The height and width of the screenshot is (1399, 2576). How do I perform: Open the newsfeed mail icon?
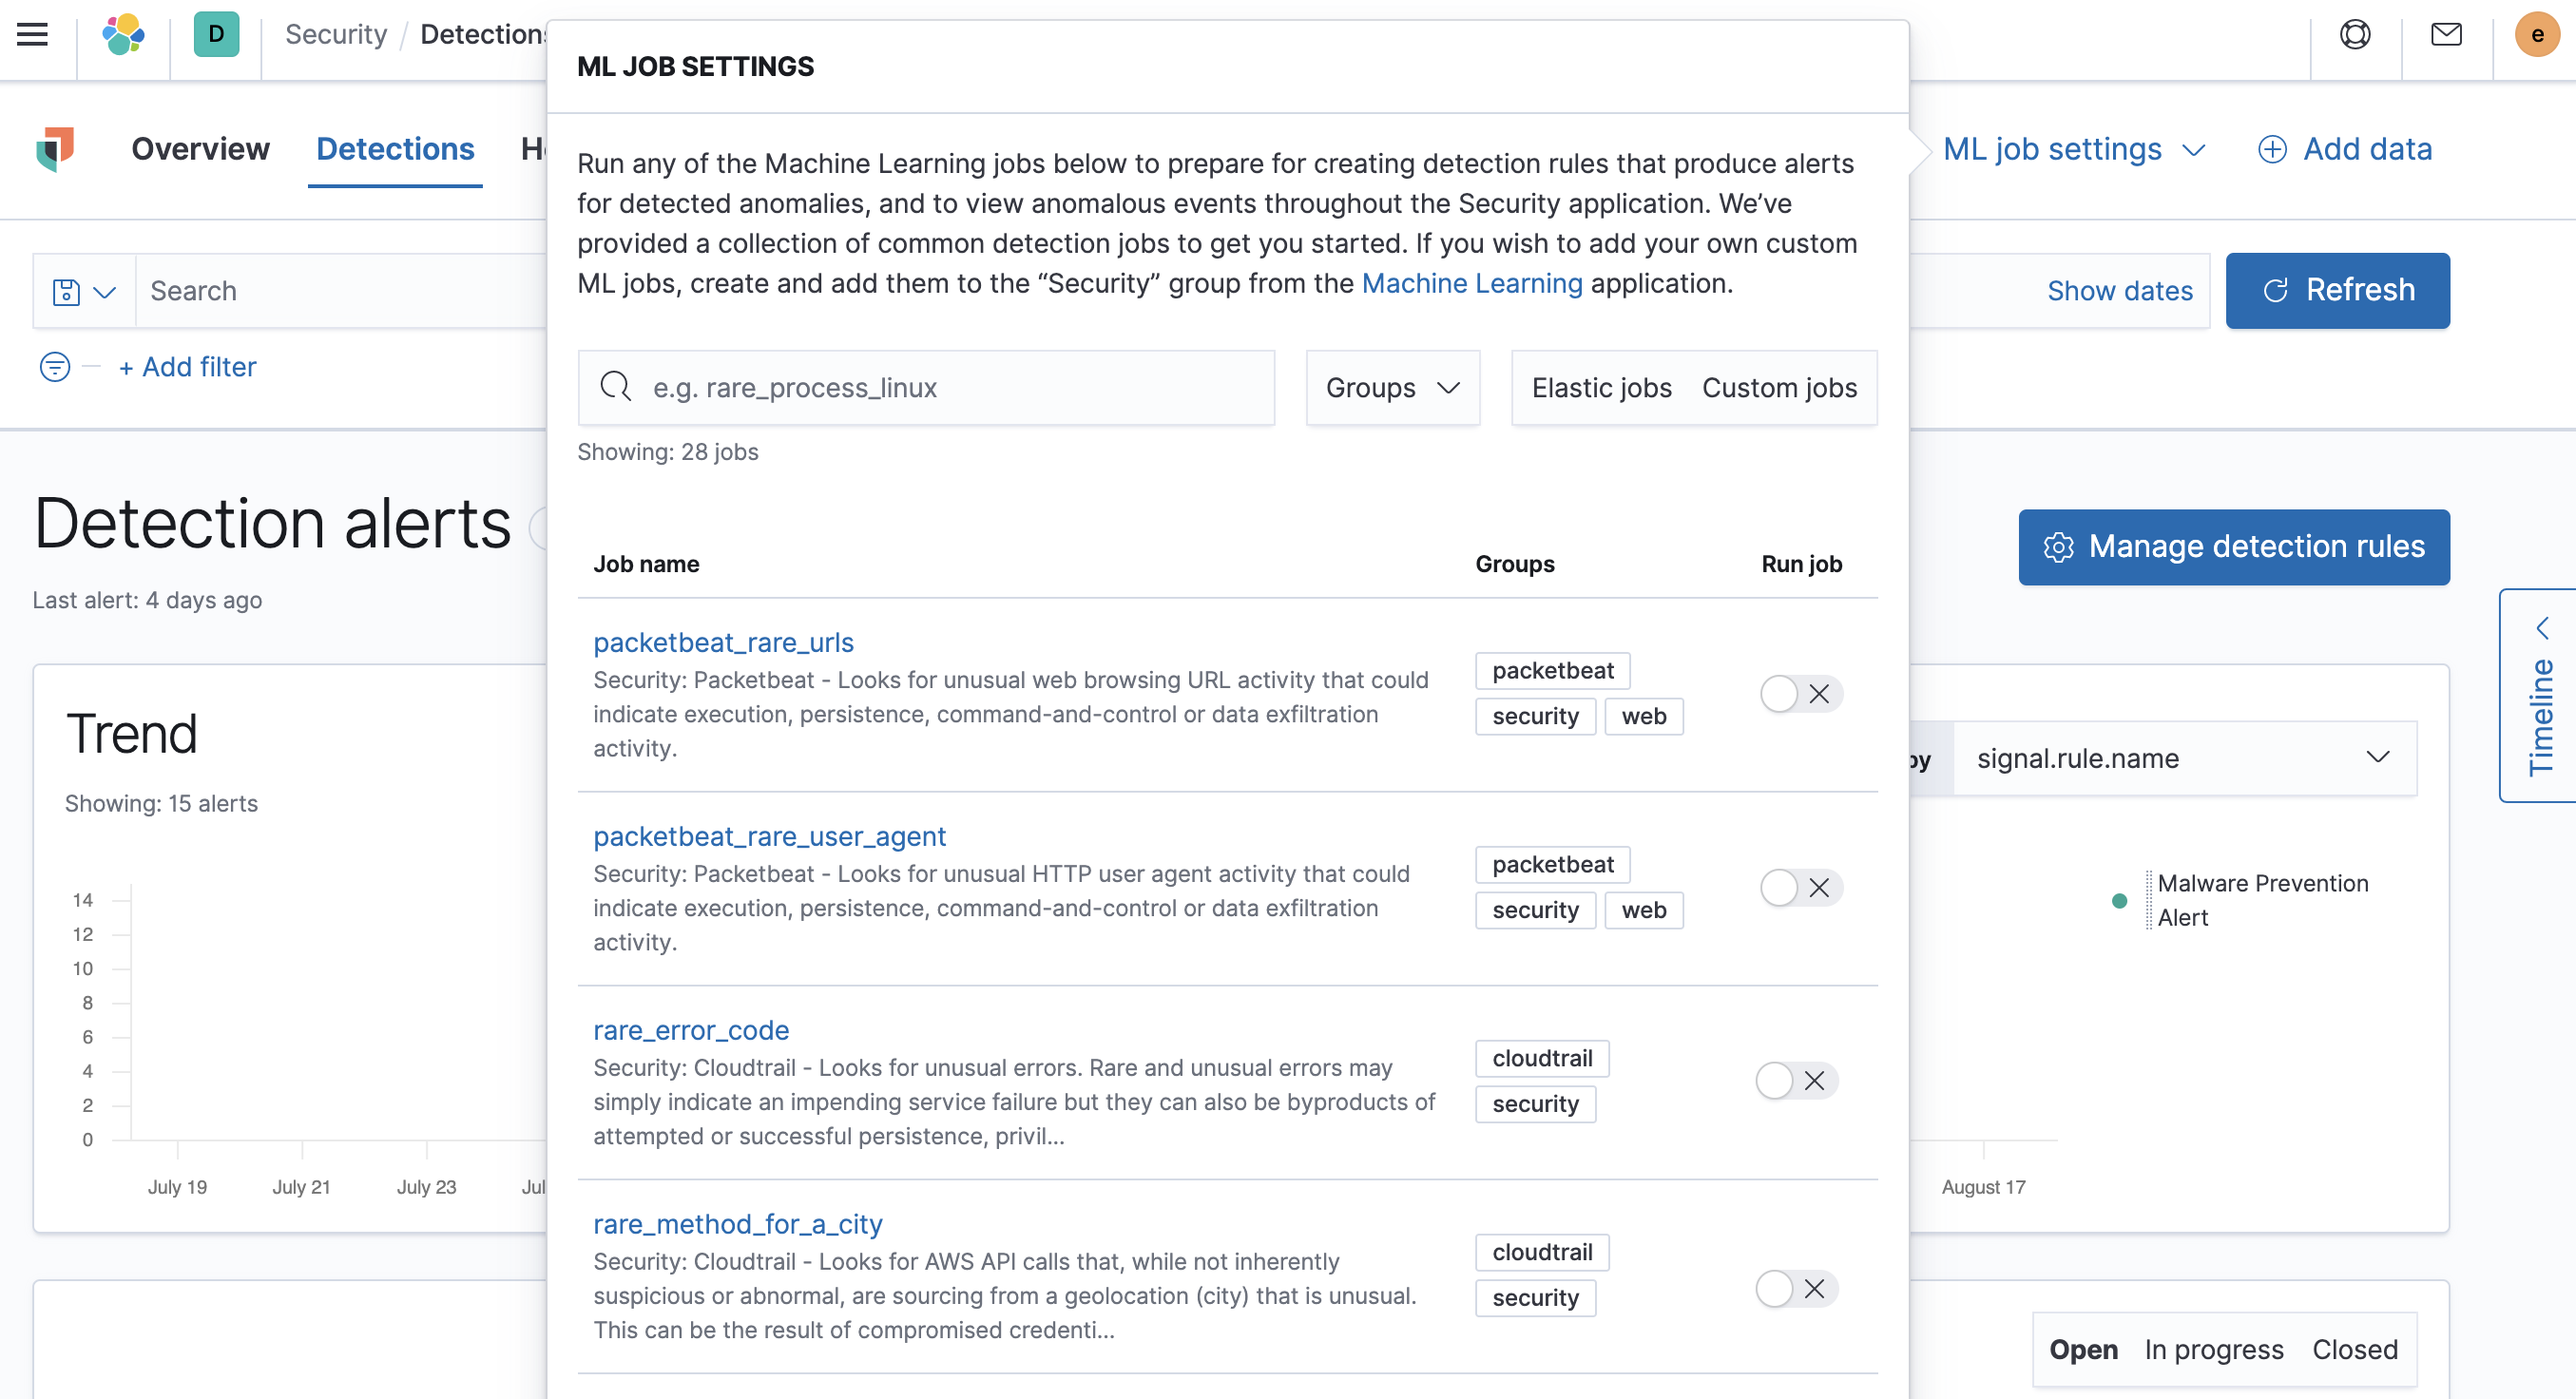pyautogui.click(x=2445, y=35)
